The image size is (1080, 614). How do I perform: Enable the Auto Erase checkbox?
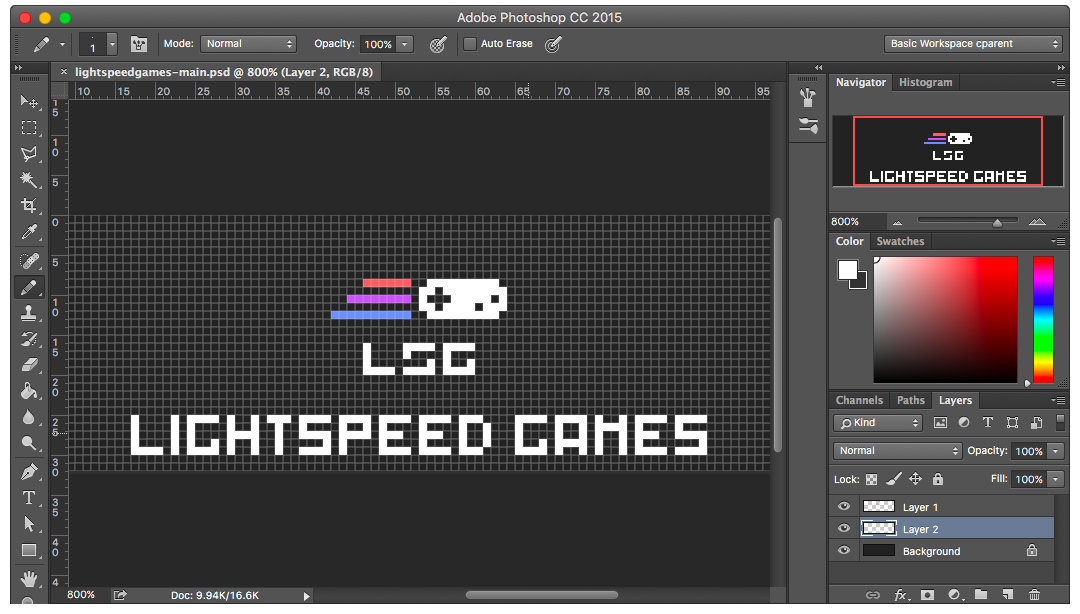click(x=469, y=44)
